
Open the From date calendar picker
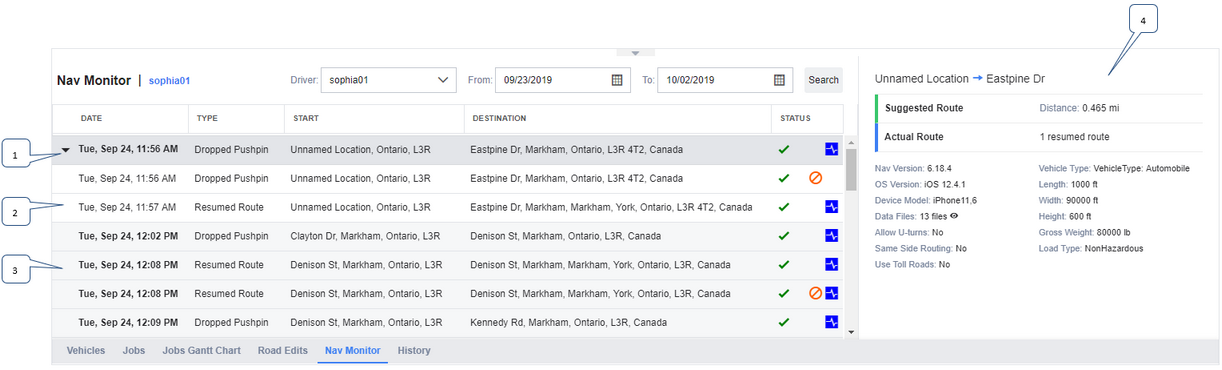[617, 80]
